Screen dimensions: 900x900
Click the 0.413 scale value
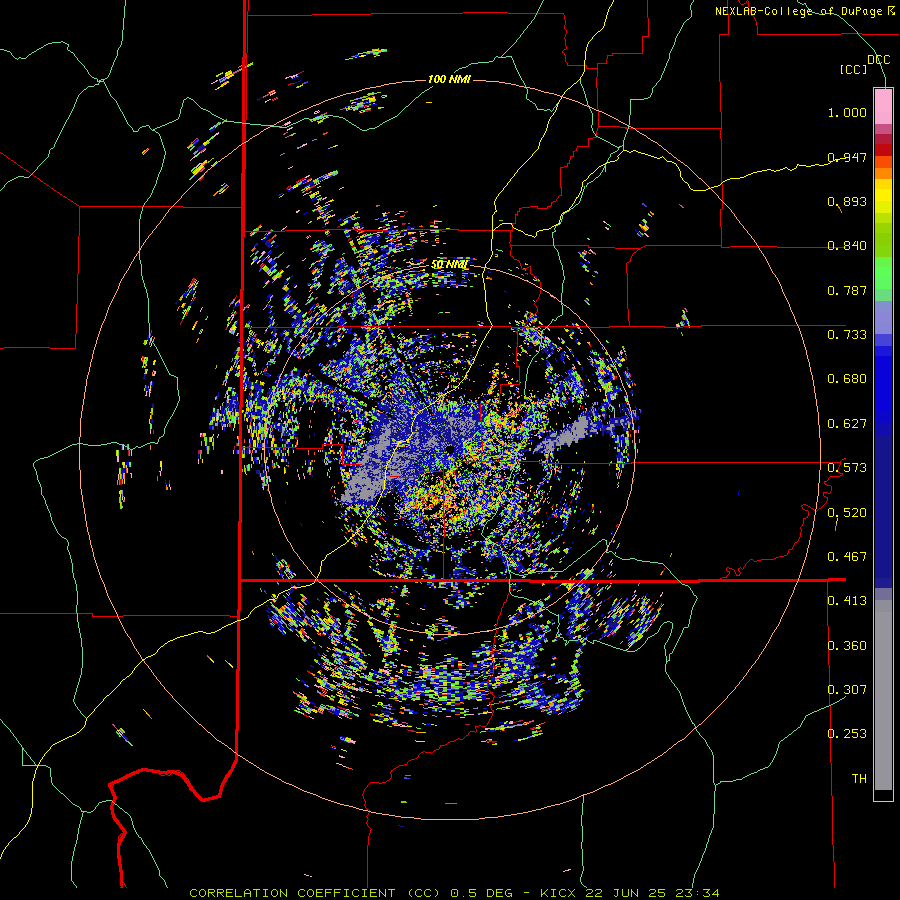[847, 601]
